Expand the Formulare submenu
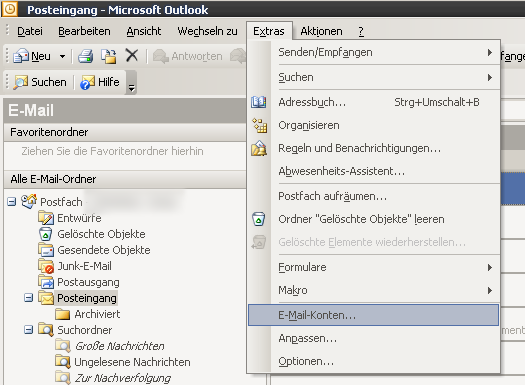Viewport: 525px width, 385px height. 490,267
